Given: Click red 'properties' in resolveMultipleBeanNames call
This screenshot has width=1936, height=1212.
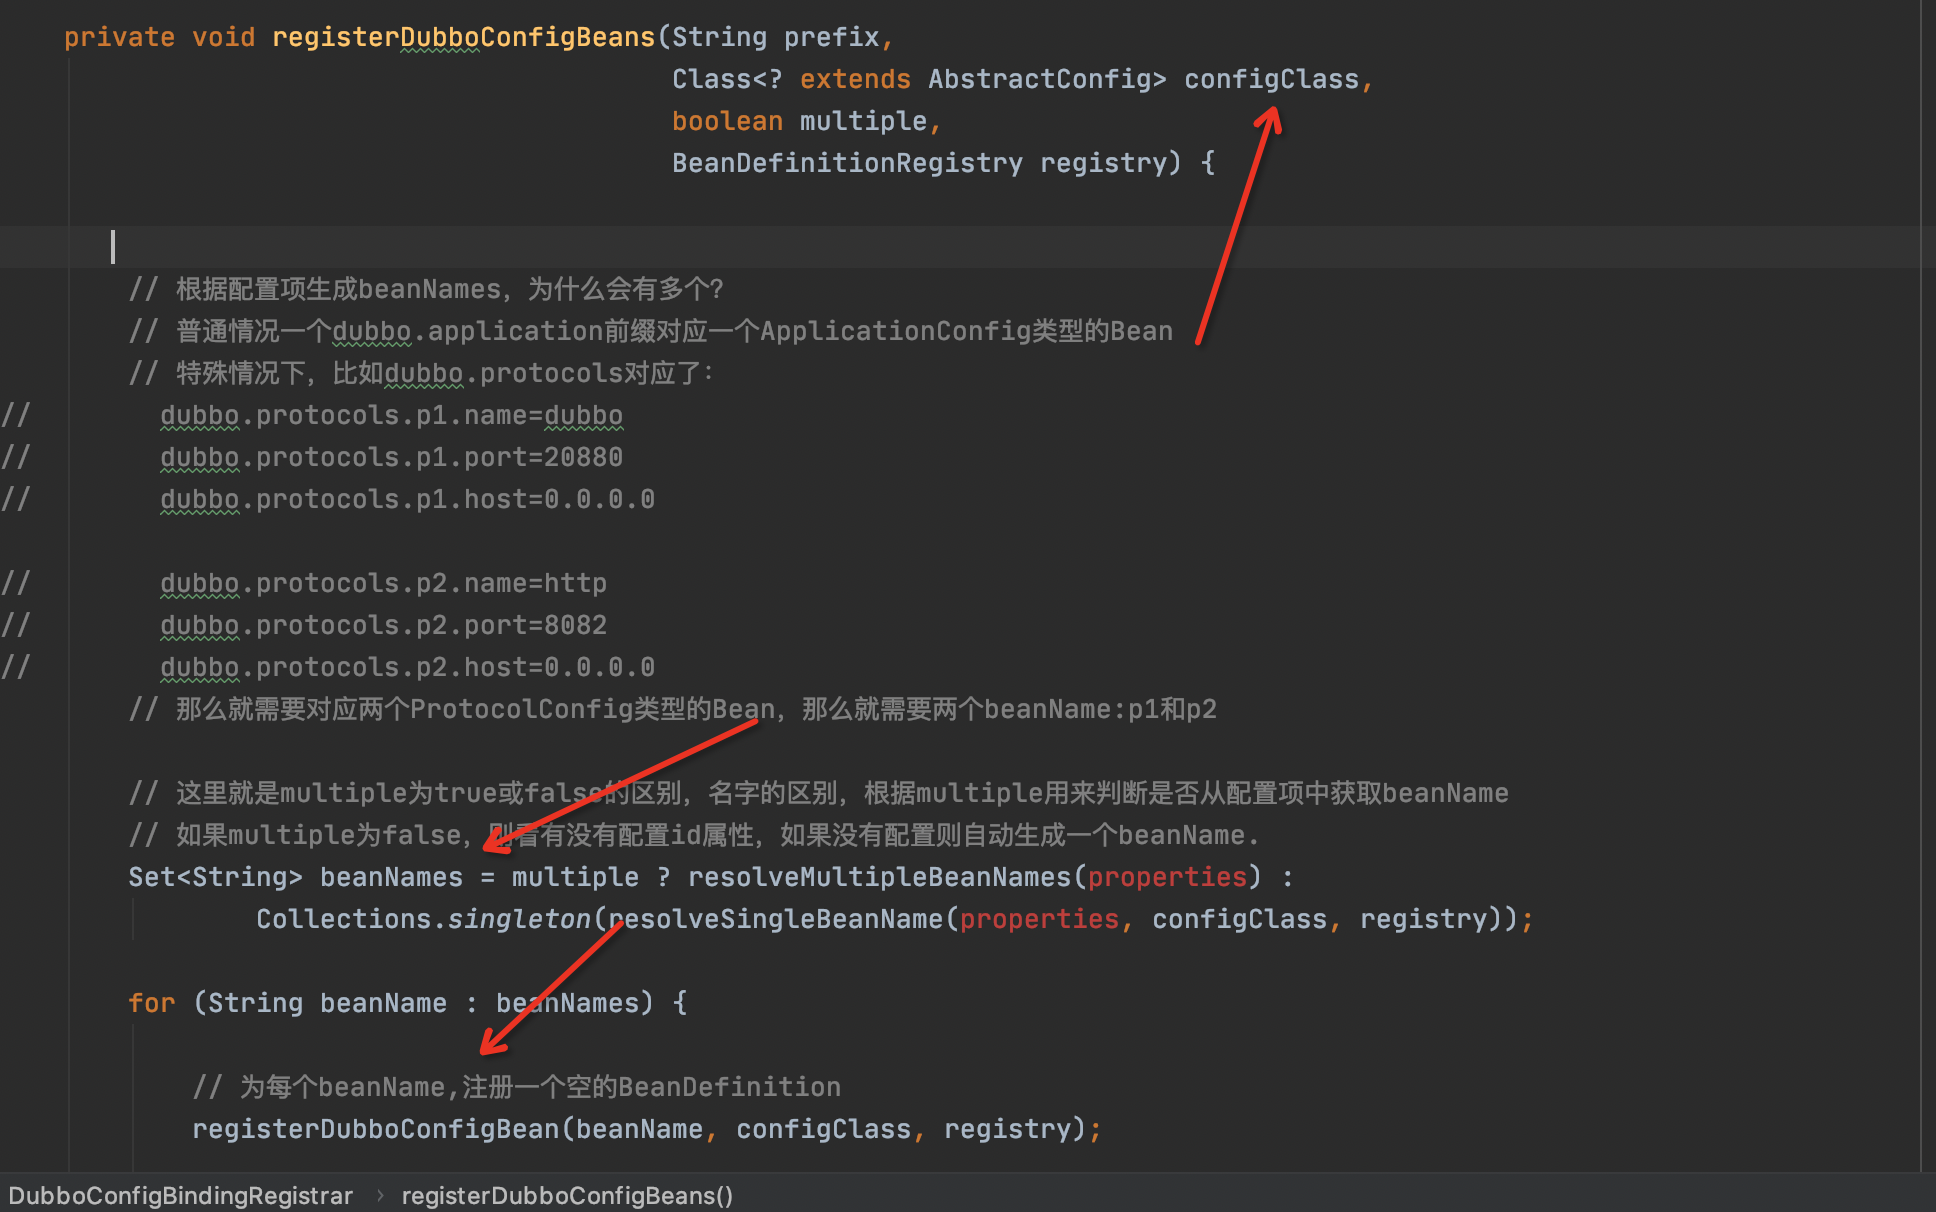Looking at the screenshot, I should pos(1167,877).
